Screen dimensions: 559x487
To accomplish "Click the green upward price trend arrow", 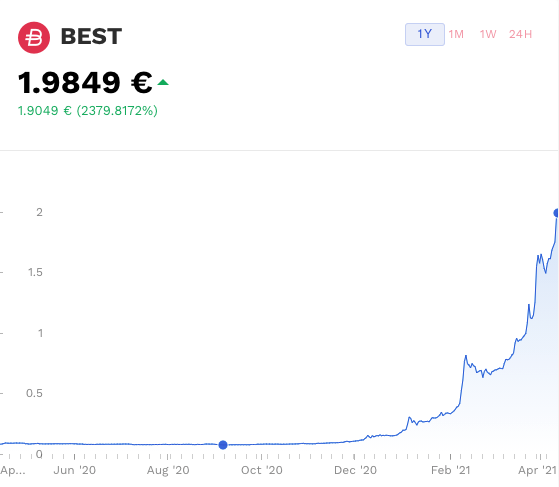I will pos(163,83).
